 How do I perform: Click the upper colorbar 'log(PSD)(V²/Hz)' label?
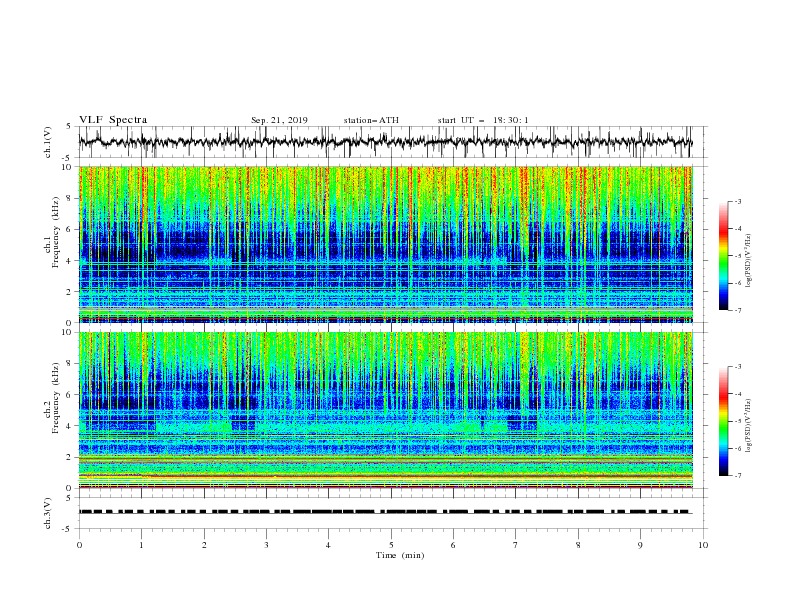[749, 261]
